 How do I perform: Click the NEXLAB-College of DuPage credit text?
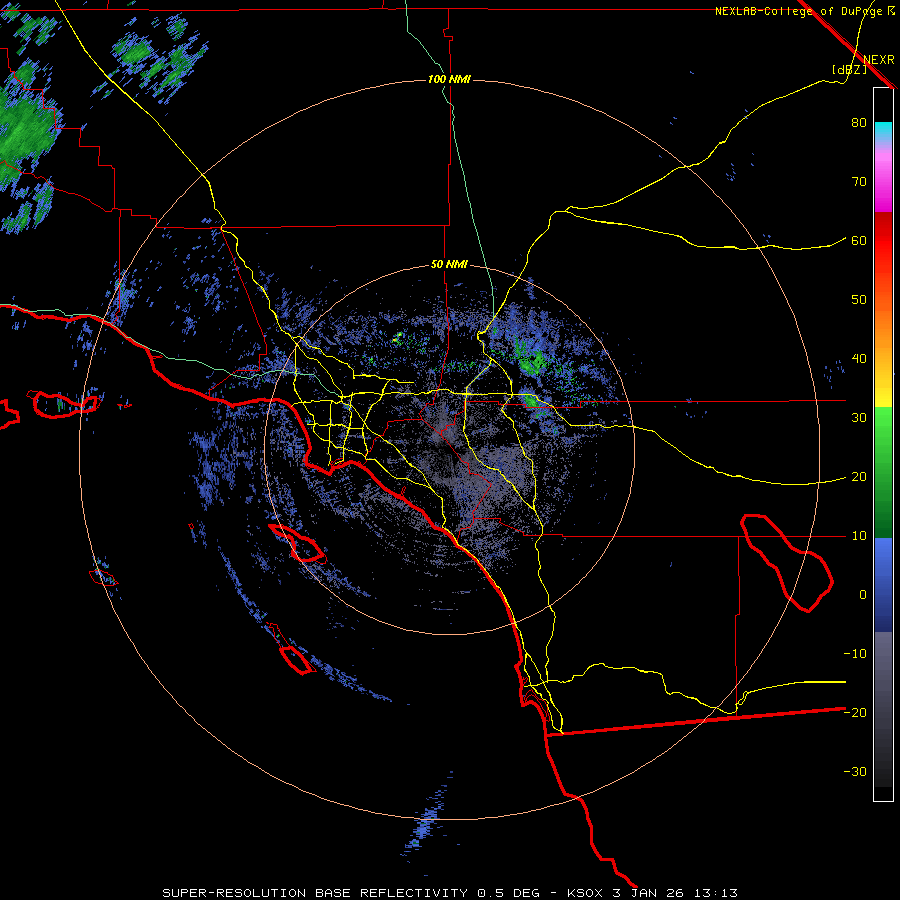pyautogui.click(x=800, y=11)
